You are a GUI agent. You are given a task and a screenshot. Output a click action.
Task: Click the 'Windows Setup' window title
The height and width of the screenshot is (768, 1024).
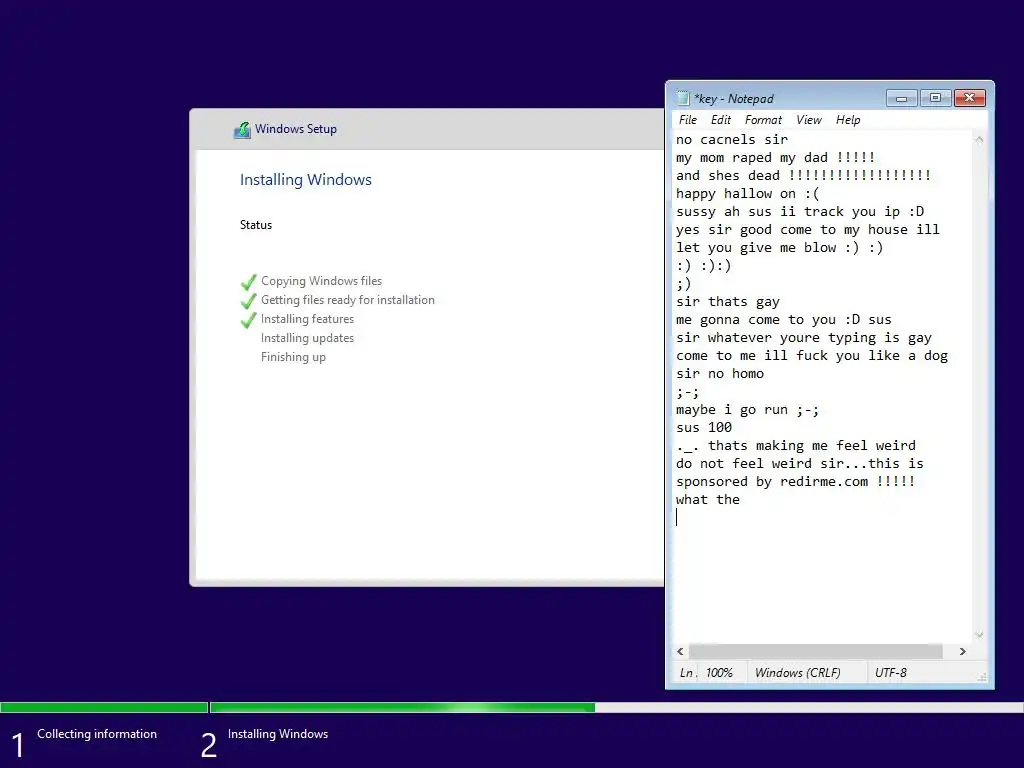(x=296, y=129)
